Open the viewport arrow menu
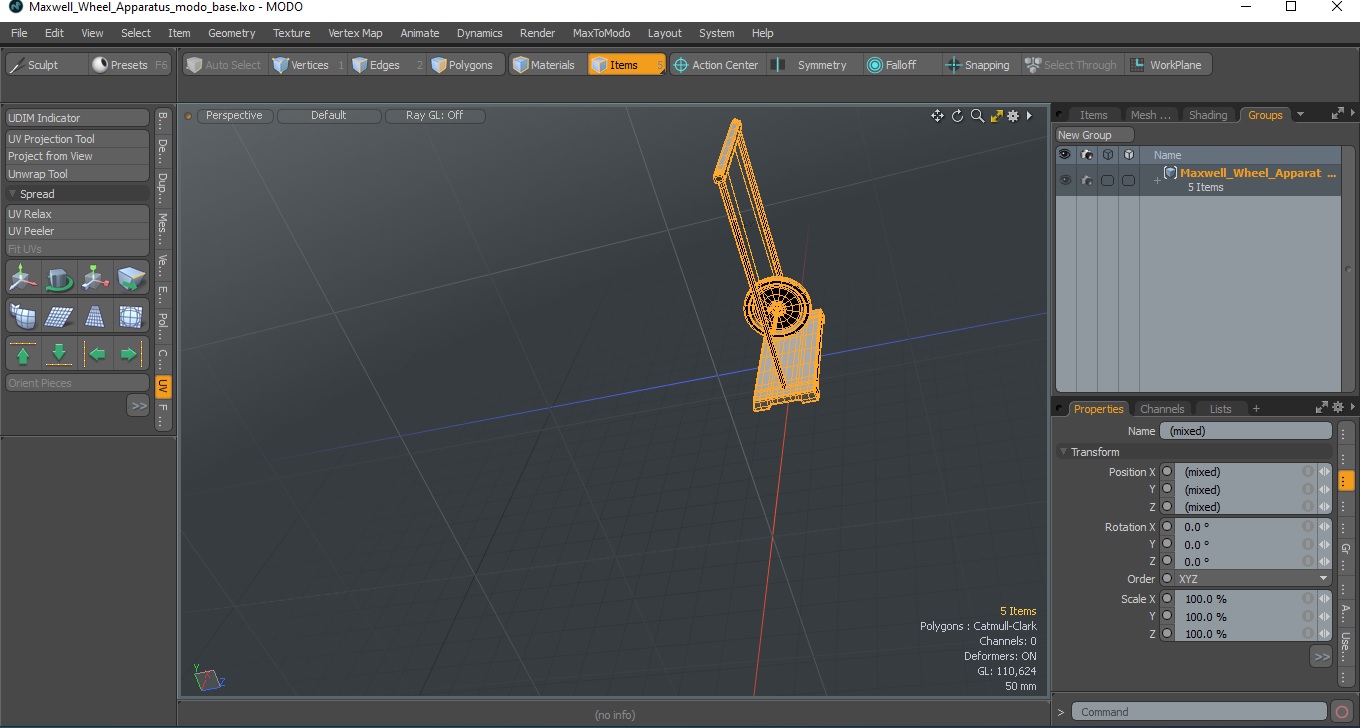1360x728 pixels. (1030, 116)
